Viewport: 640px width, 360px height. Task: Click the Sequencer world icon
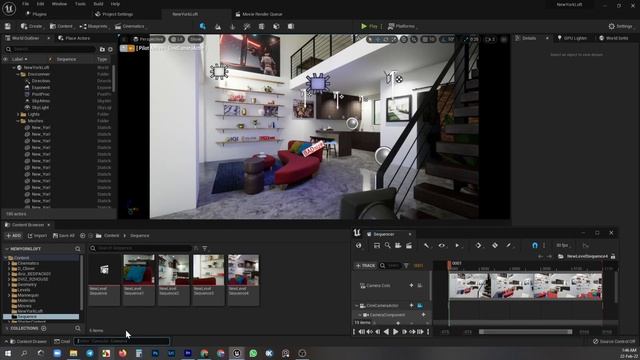[358, 245]
